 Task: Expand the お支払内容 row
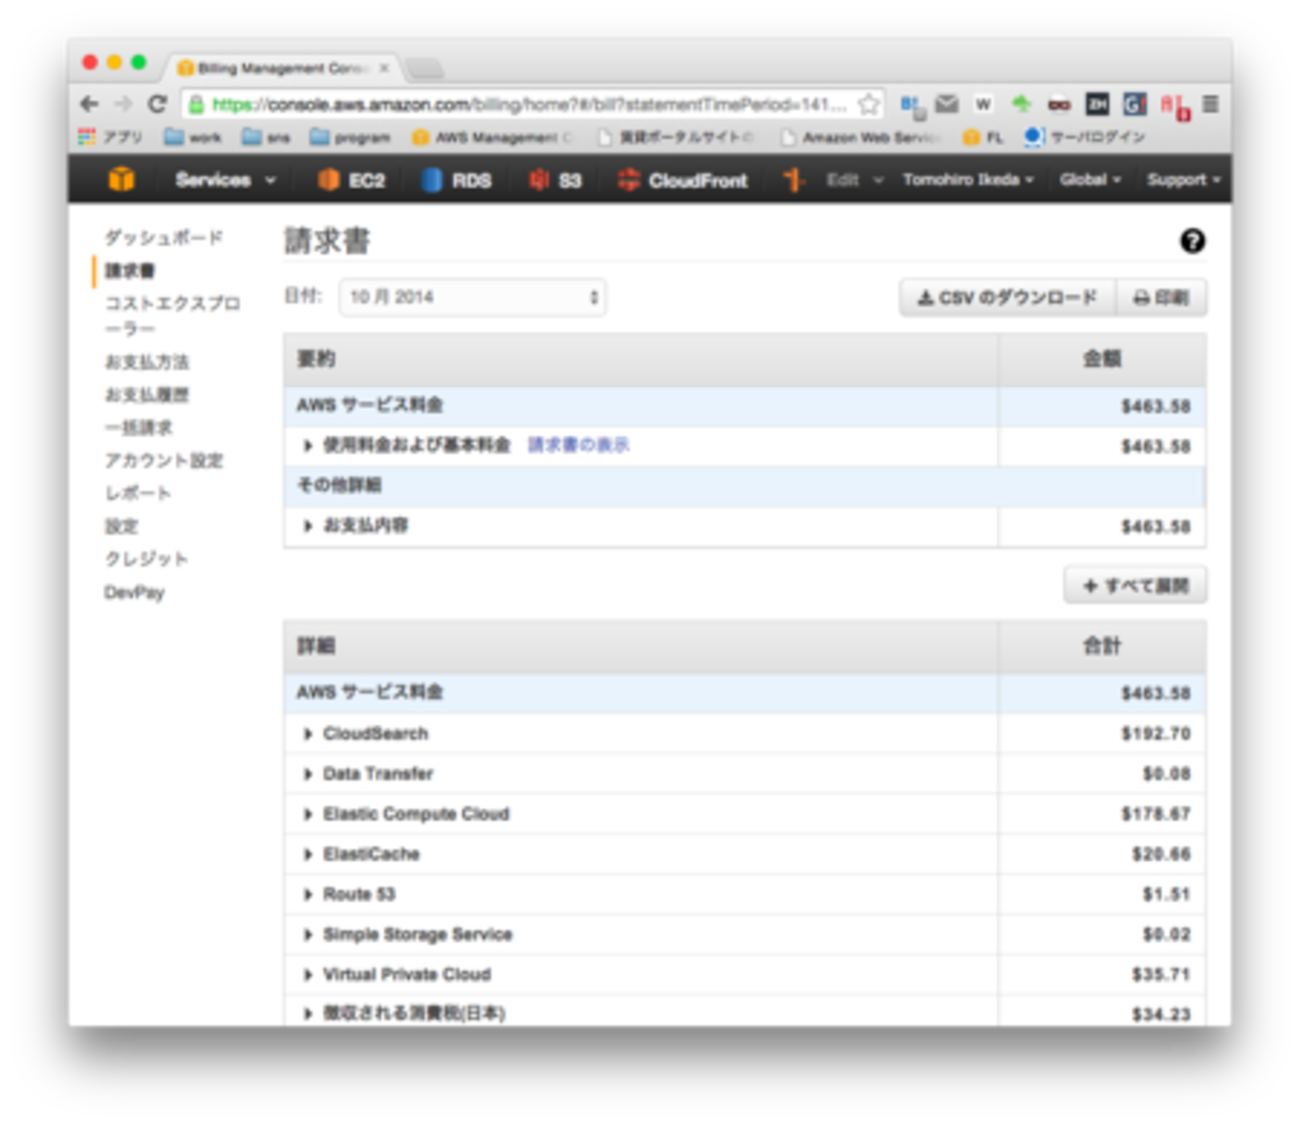[307, 526]
